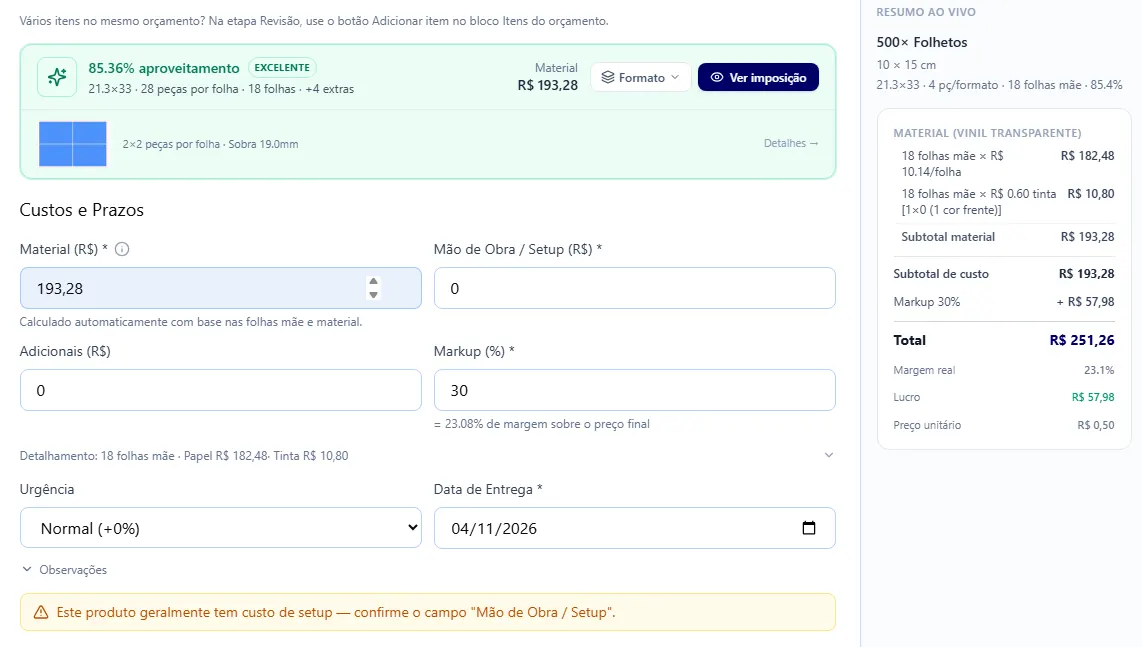This screenshot has width=1142, height=647.
Task: Click the "10 × 15 cm" size text
Action: [906, 65]
